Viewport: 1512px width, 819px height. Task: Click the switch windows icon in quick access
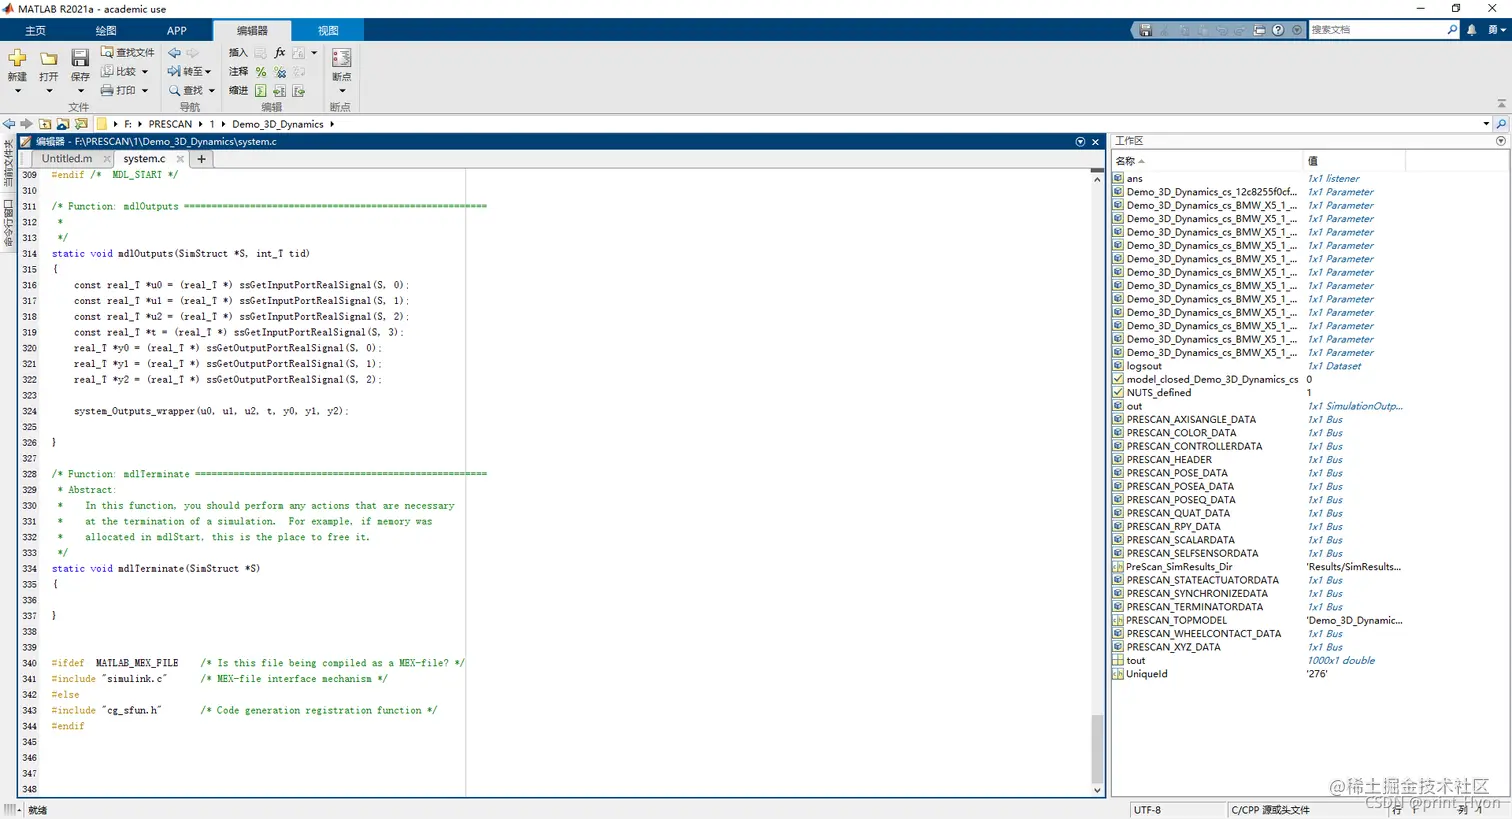point(1260,30)
